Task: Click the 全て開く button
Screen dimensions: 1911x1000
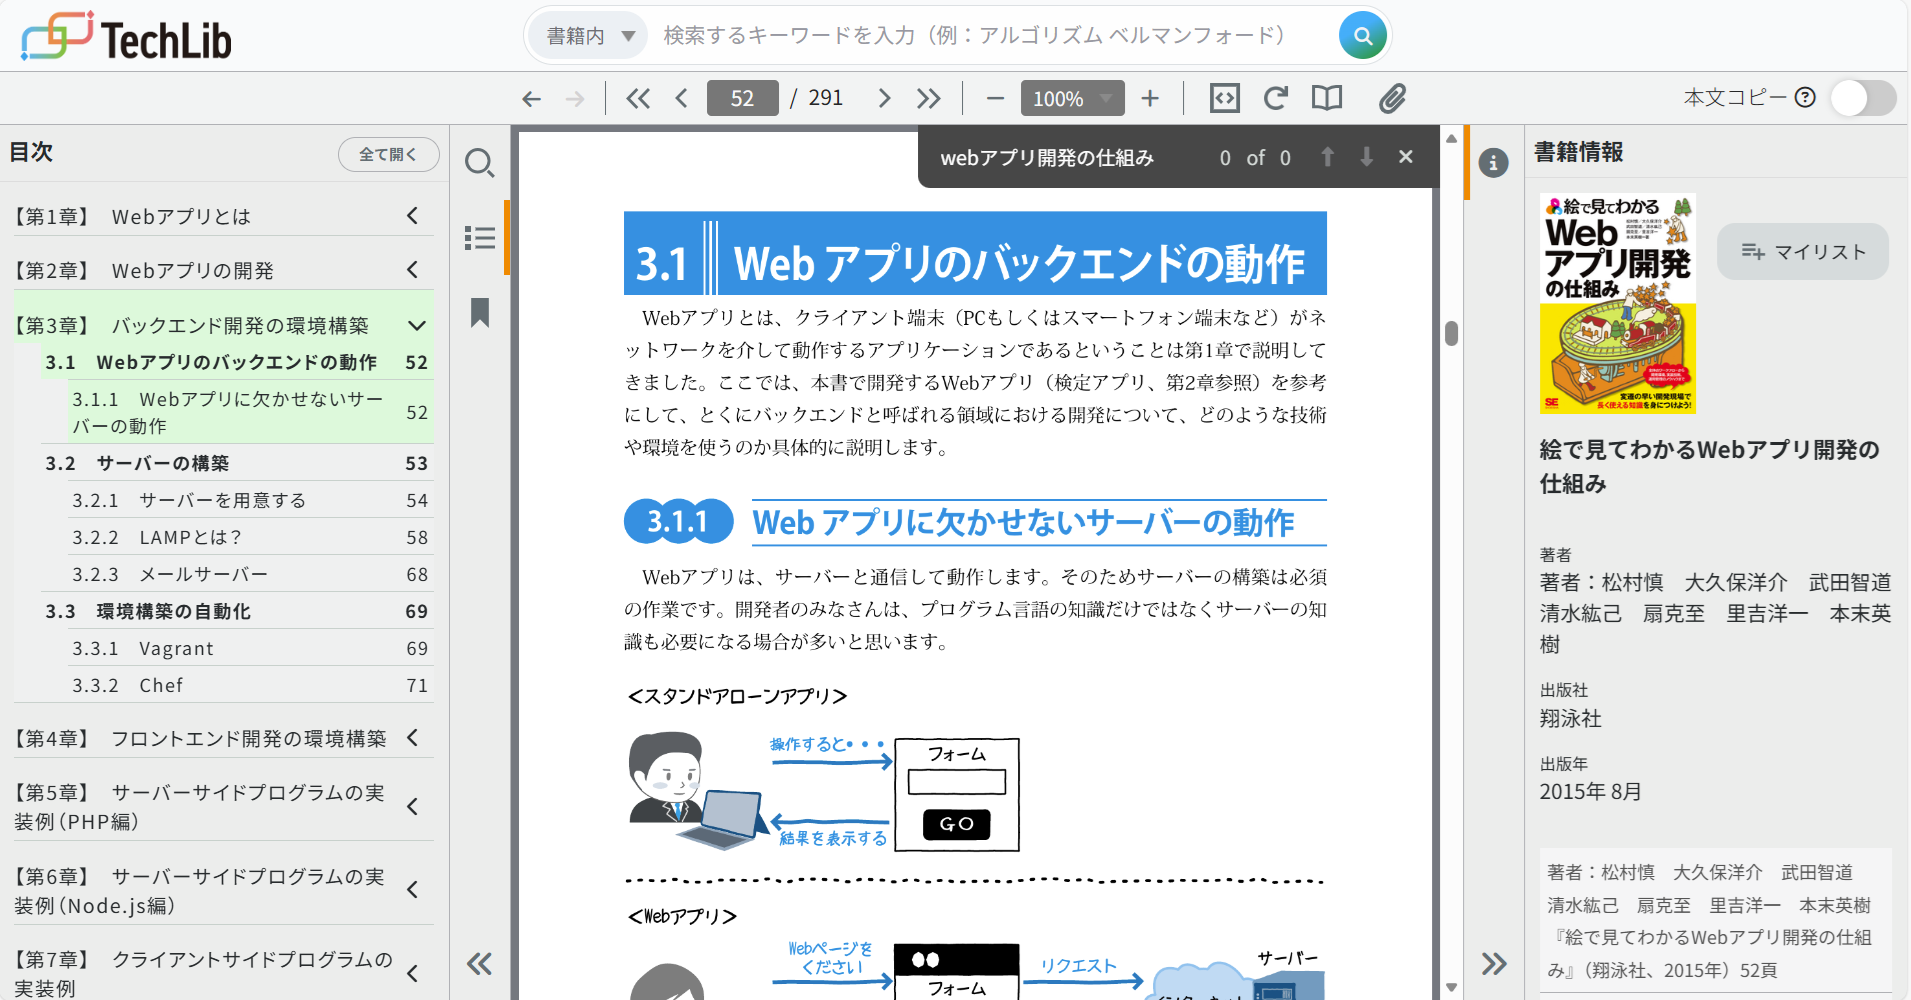Action: click(x=388, y=154)
